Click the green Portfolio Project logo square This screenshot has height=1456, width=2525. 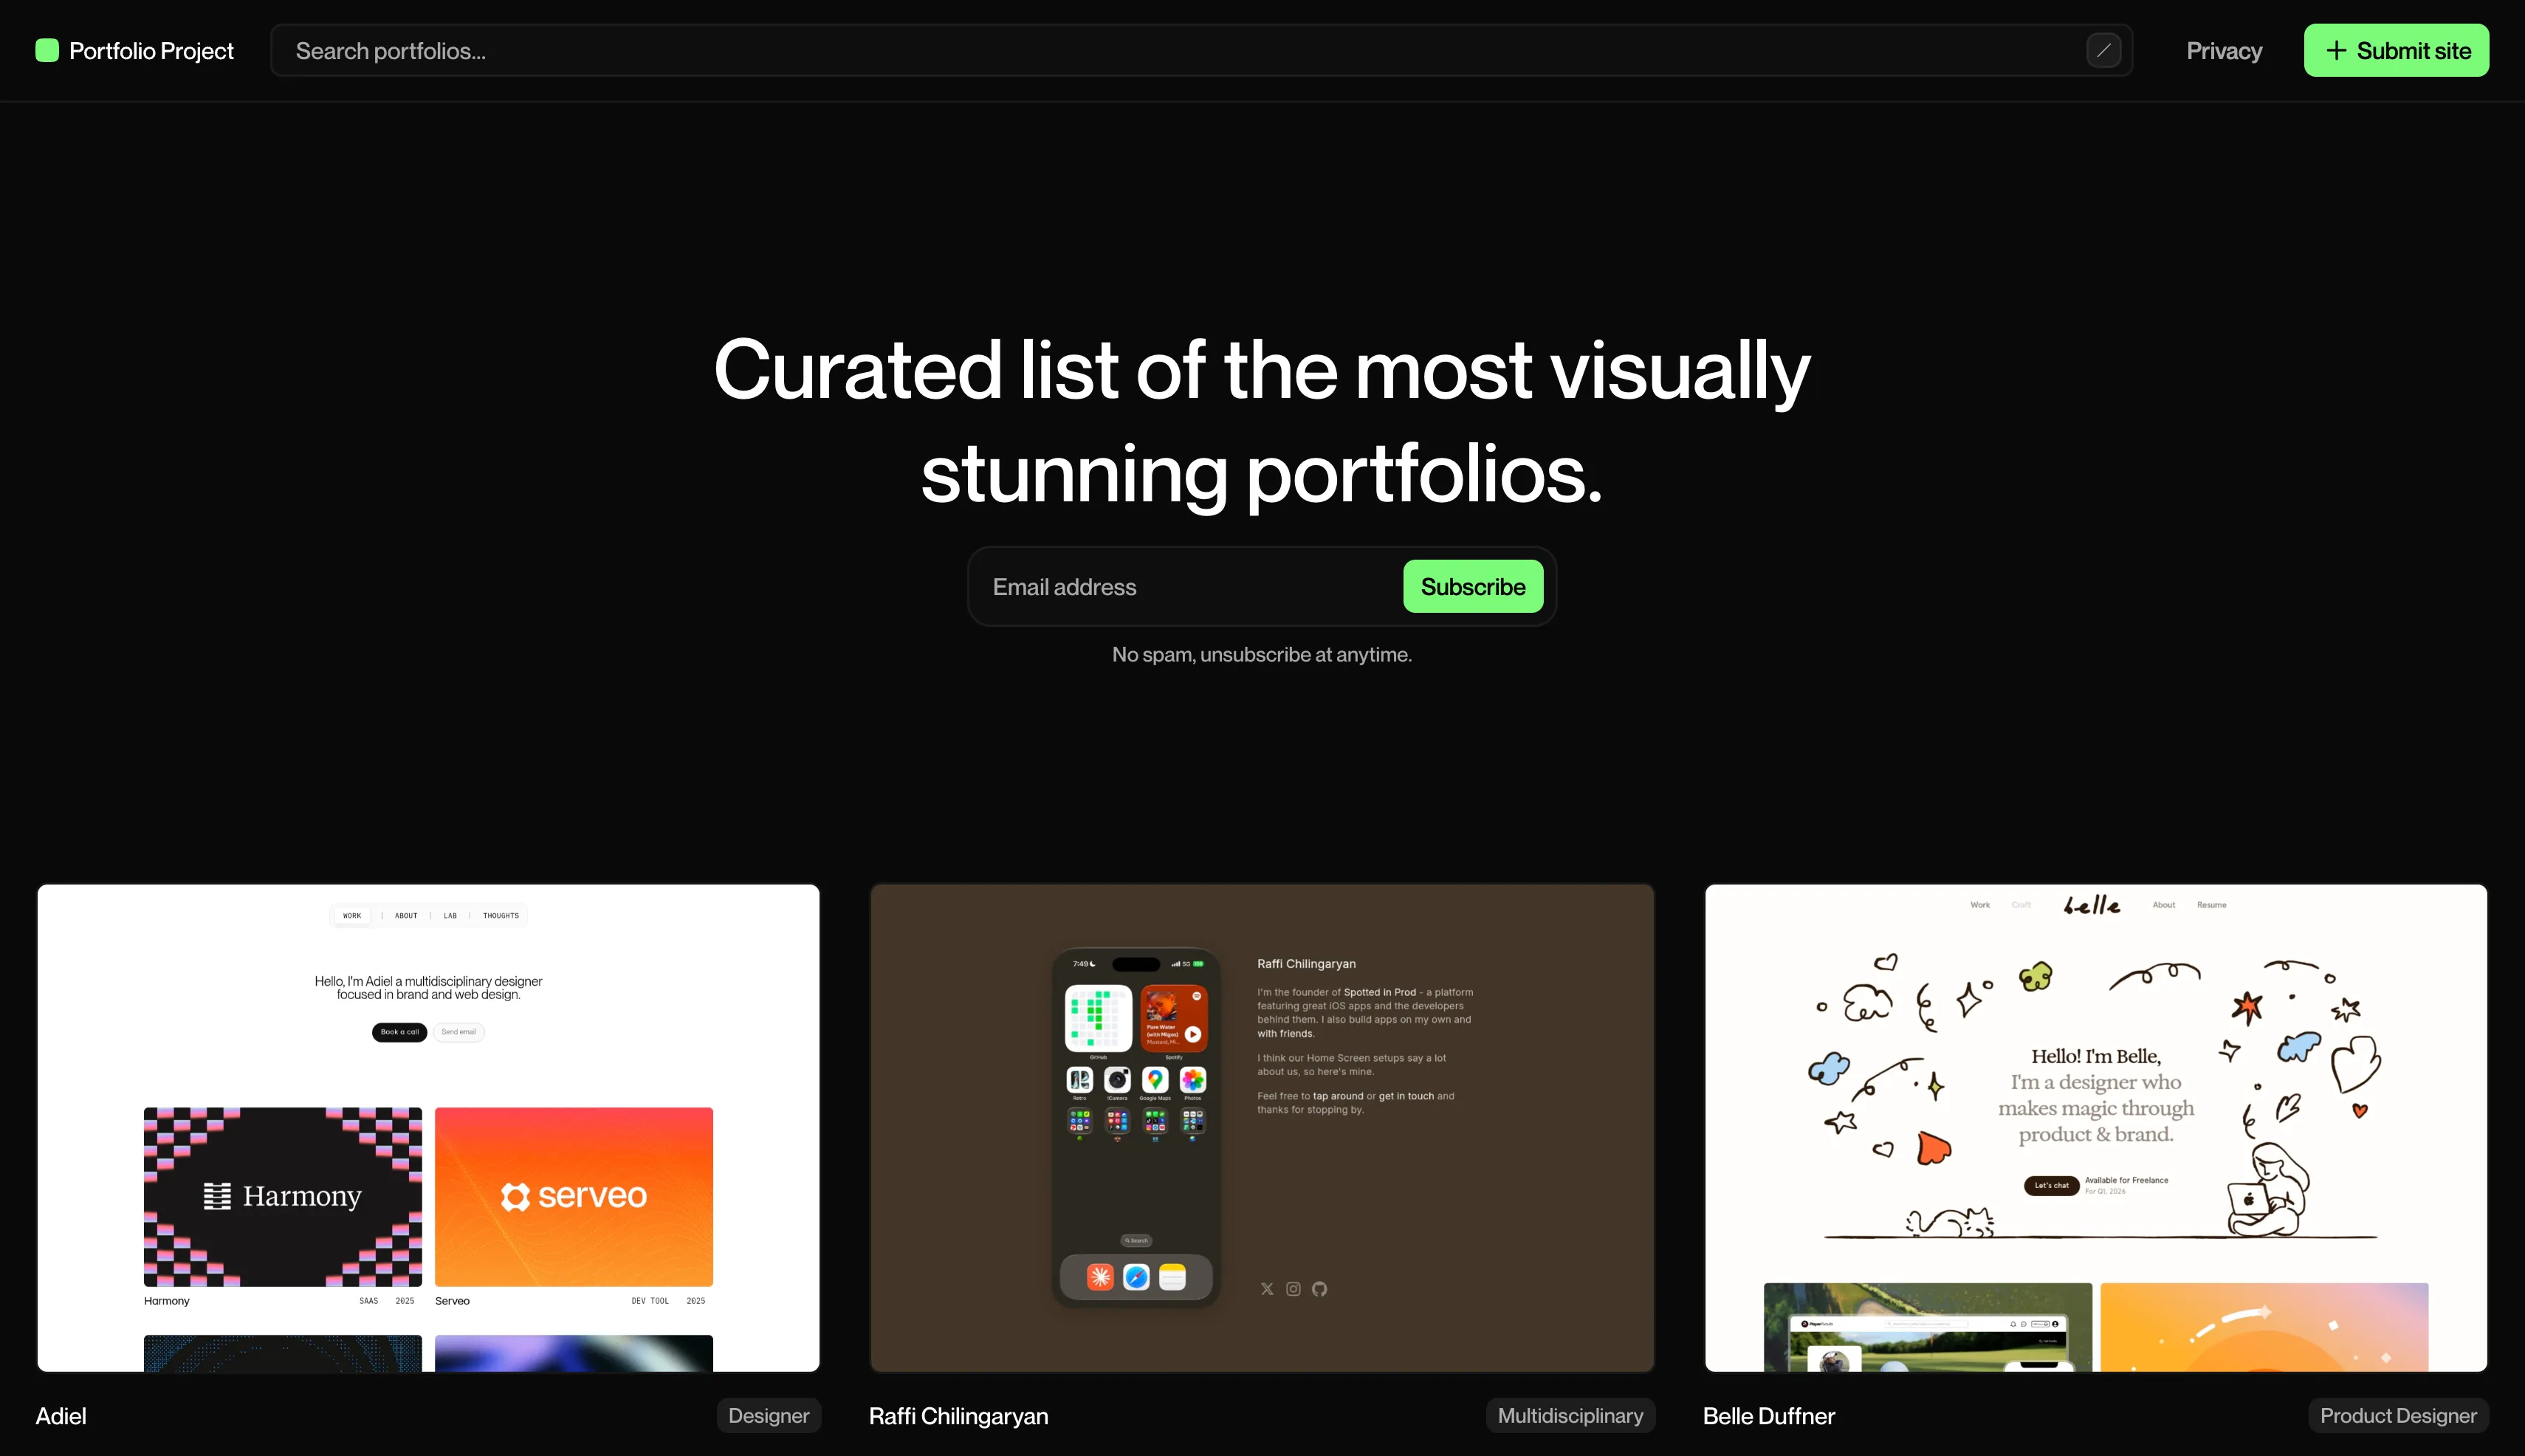click(x=47, y=50)
